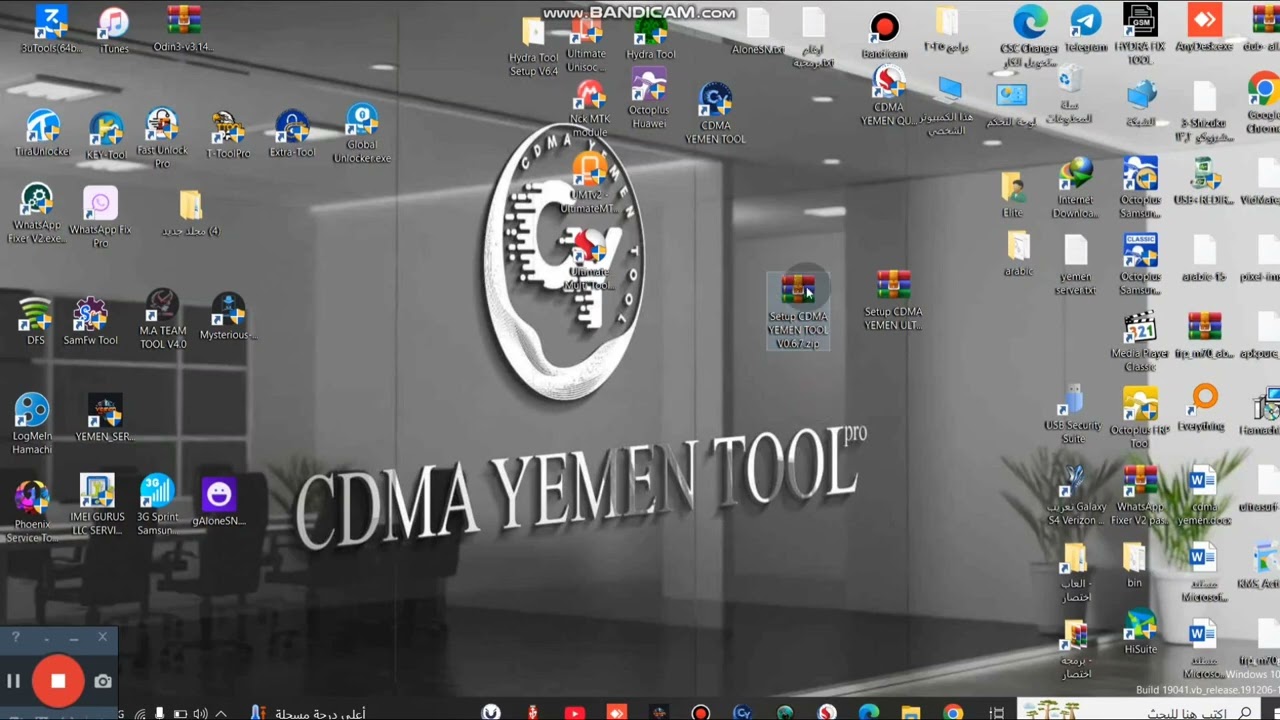
Task: Open Phoenix Service Tool shortcut
Action: coord(32,511)
